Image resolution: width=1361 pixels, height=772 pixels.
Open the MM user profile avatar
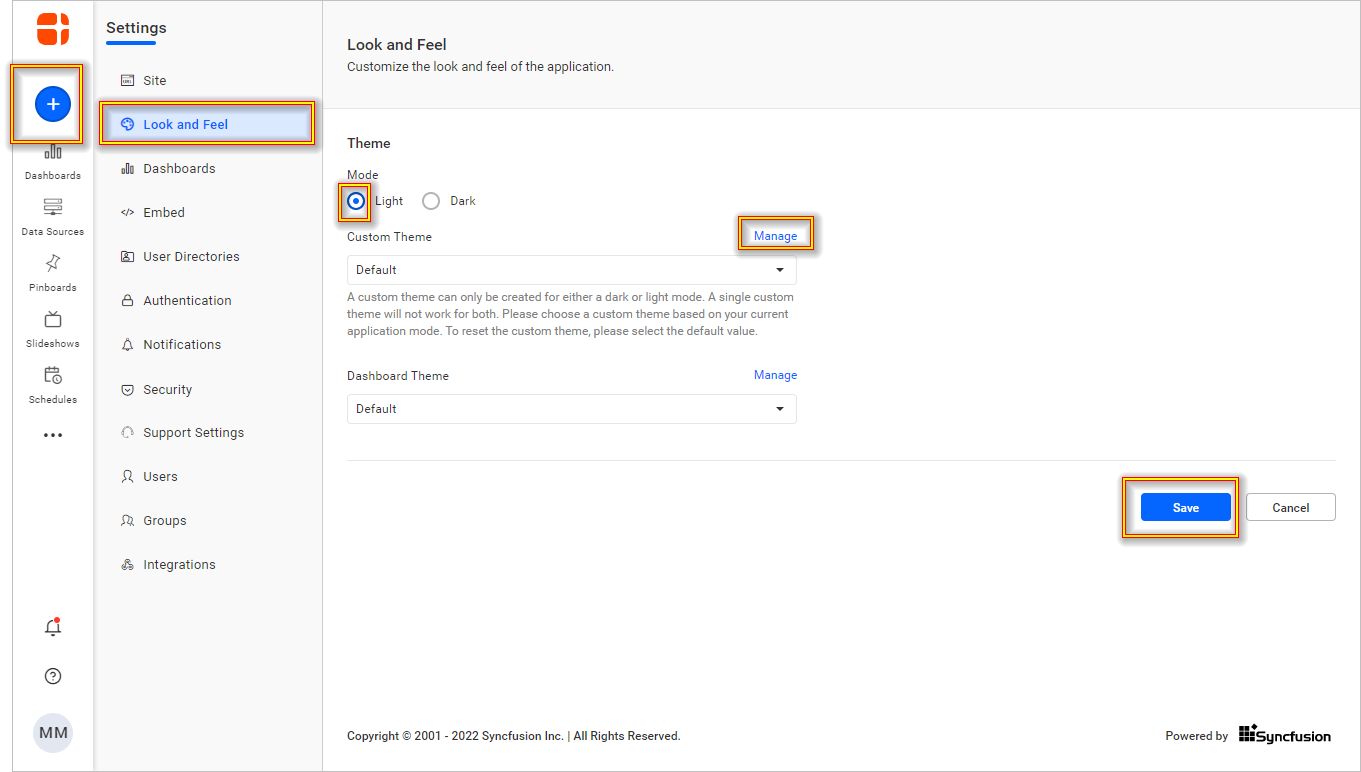(53, 733)
